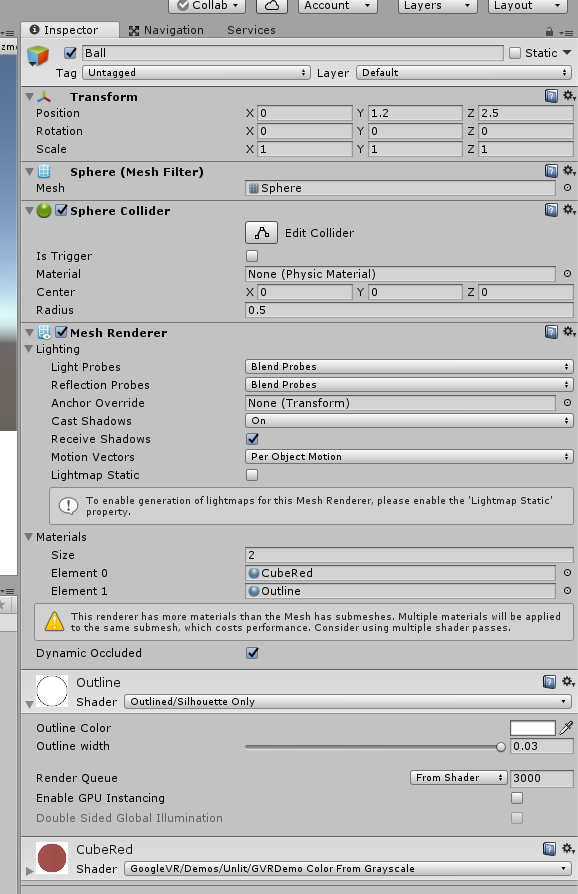Image resolution: width=578 pixels, height=894 pixels.
Task: Use the Outline Color eyedropper
Action: coord(566,728)
